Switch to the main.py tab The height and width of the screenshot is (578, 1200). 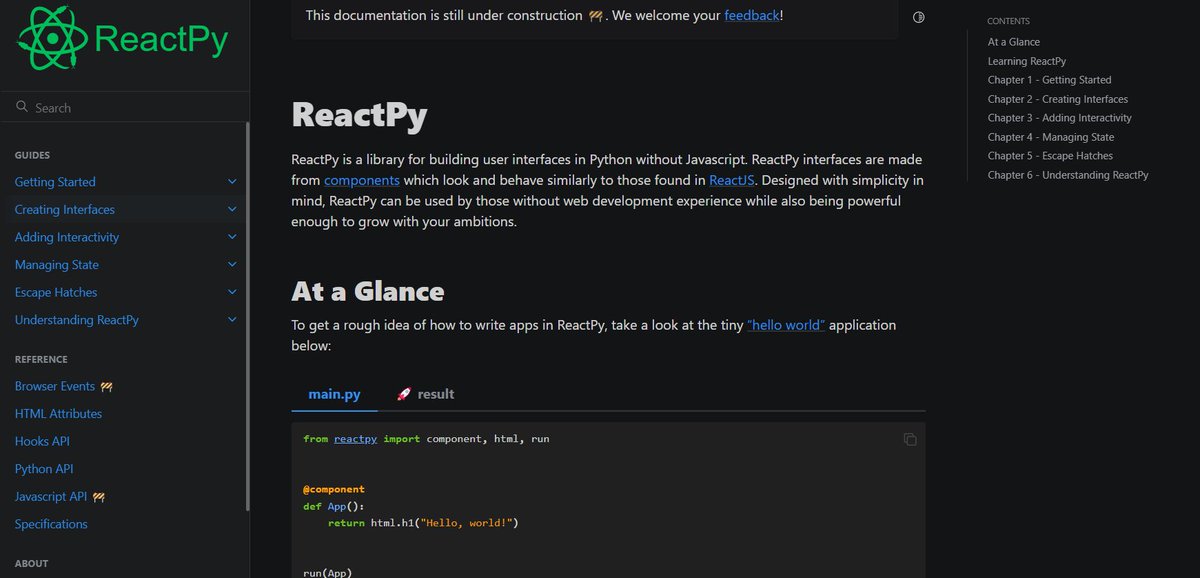pos(334,394)
